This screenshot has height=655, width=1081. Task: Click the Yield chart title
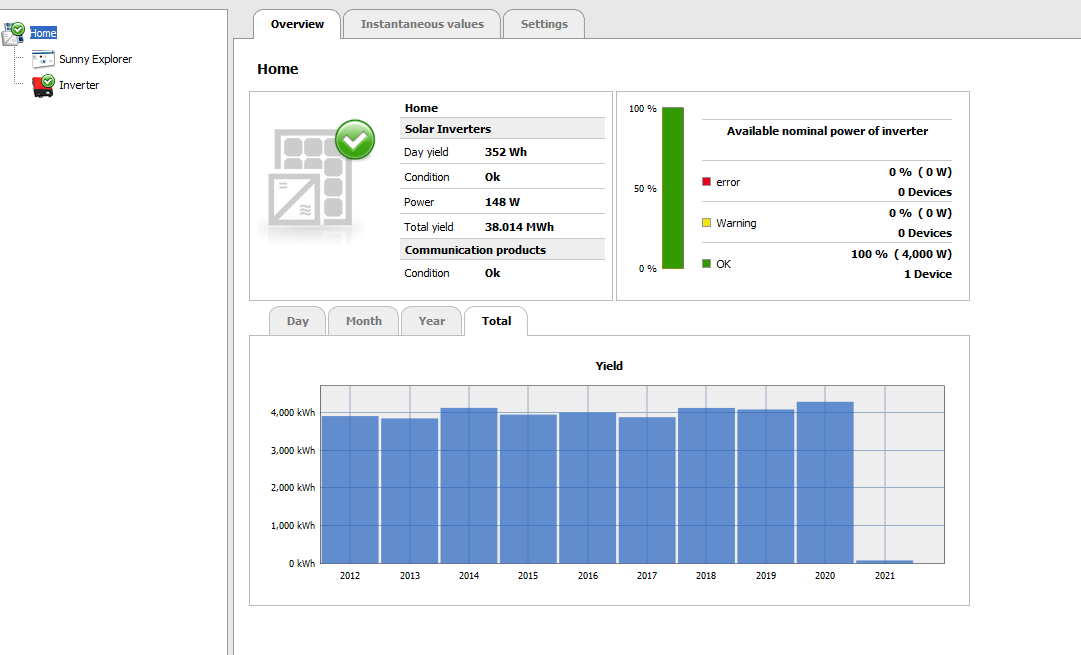coord(609,366)
